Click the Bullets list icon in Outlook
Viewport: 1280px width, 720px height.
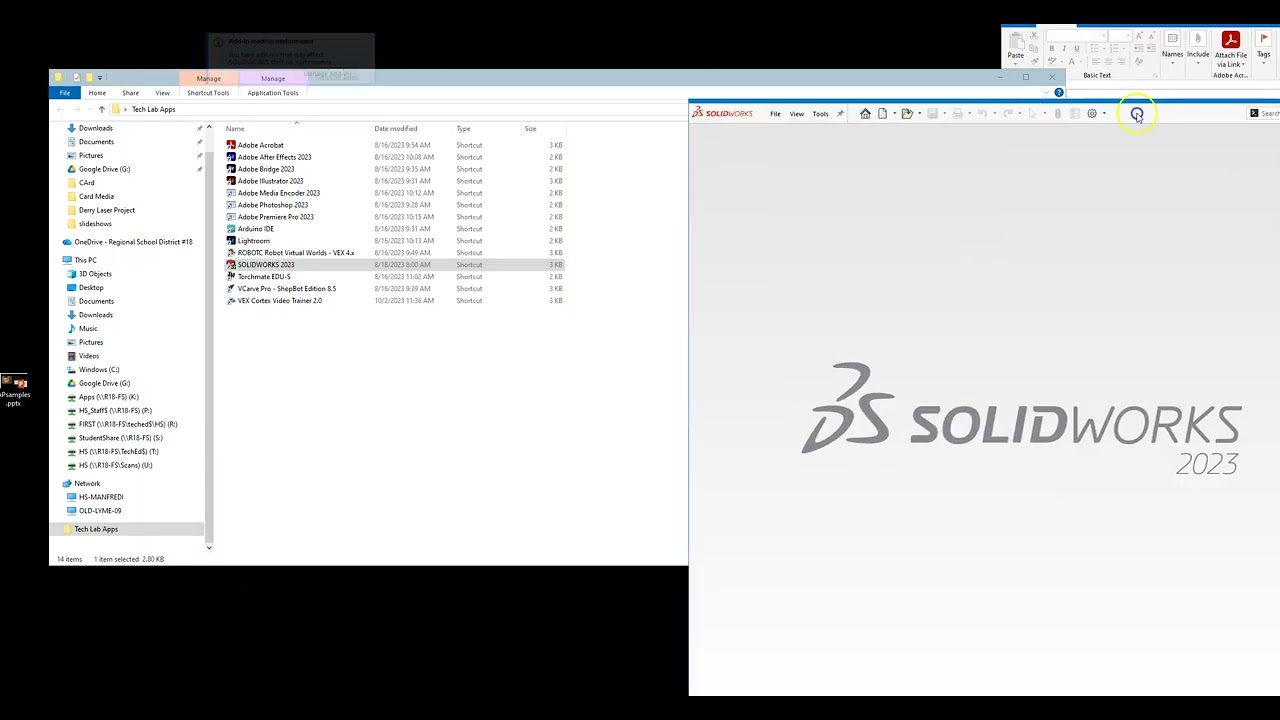click(1095, 49)
